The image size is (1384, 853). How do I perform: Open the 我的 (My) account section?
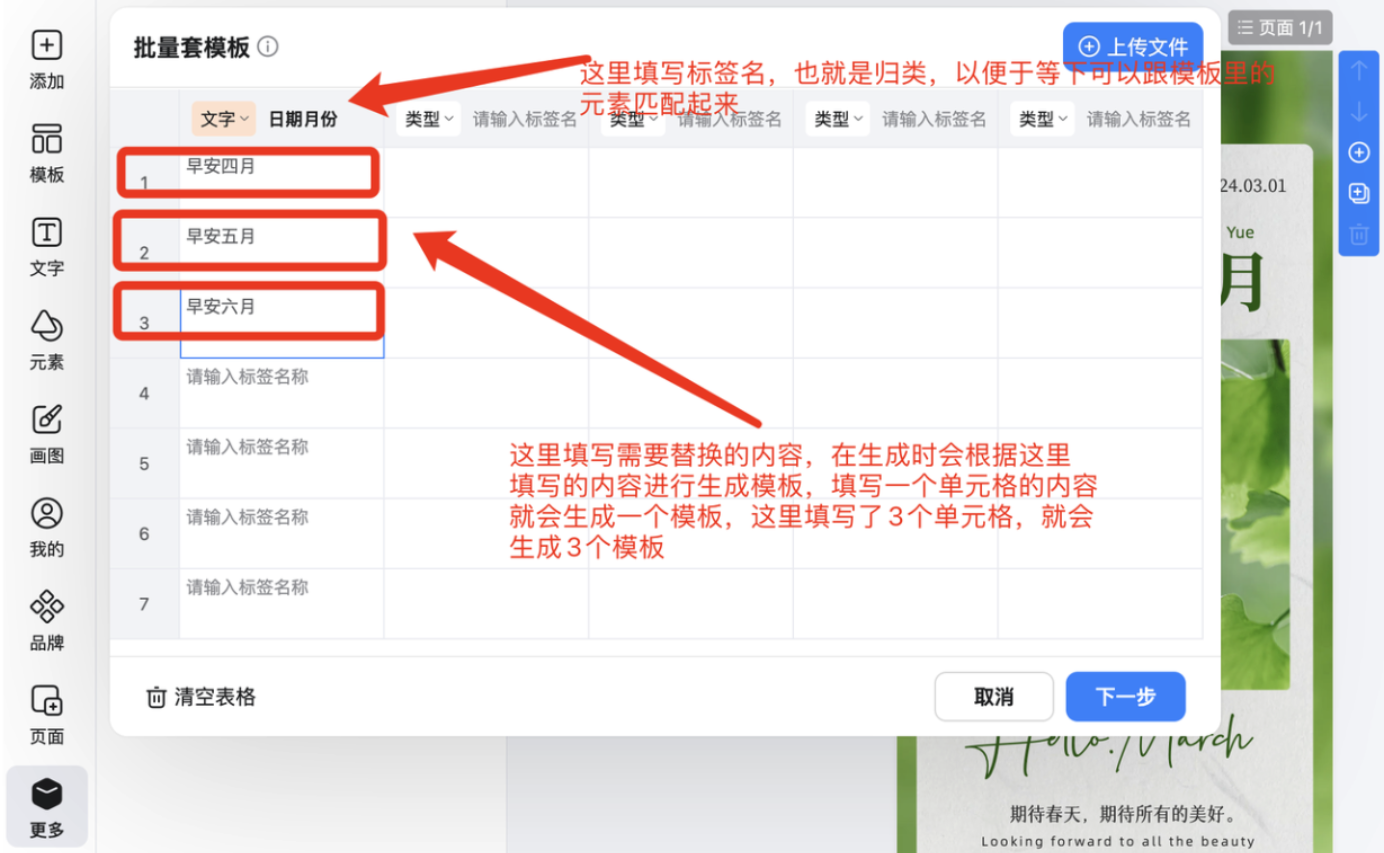tap(47, 526)
